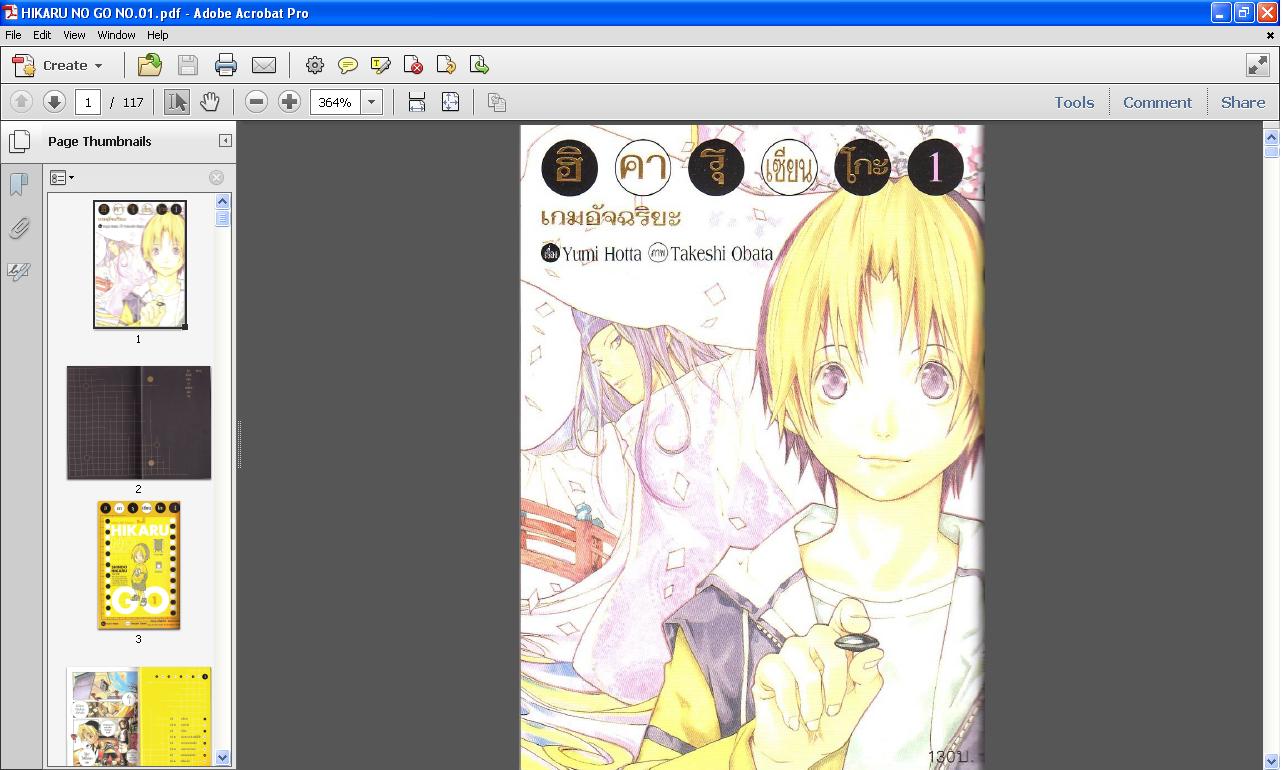Open the Help menu
Image resolution: width=1283 pixels, height=770 pixels.
158,35
